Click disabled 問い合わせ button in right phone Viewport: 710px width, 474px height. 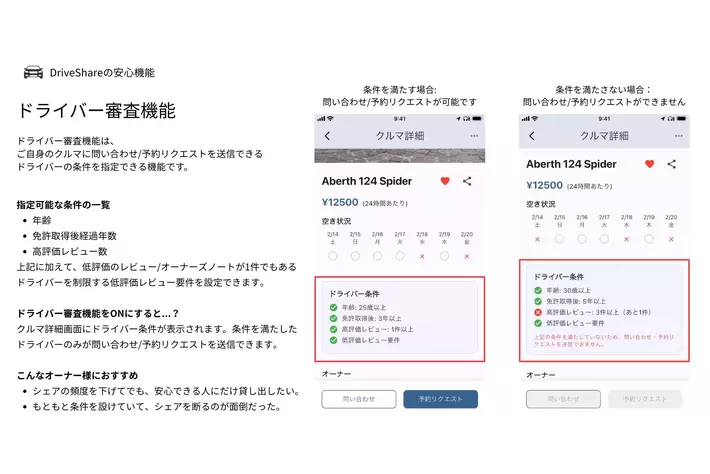pyautogui.click(x=563, y=399)
